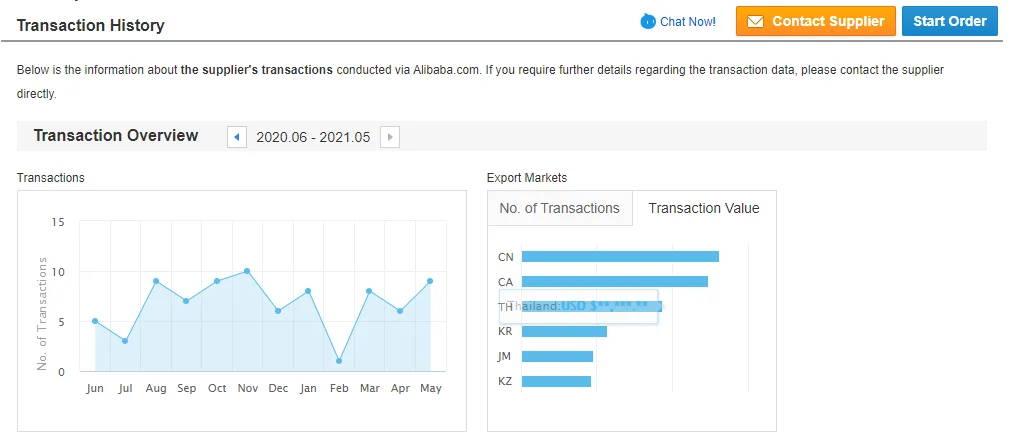
Task: Click the JM export market bar
Action: click(557, 356)
